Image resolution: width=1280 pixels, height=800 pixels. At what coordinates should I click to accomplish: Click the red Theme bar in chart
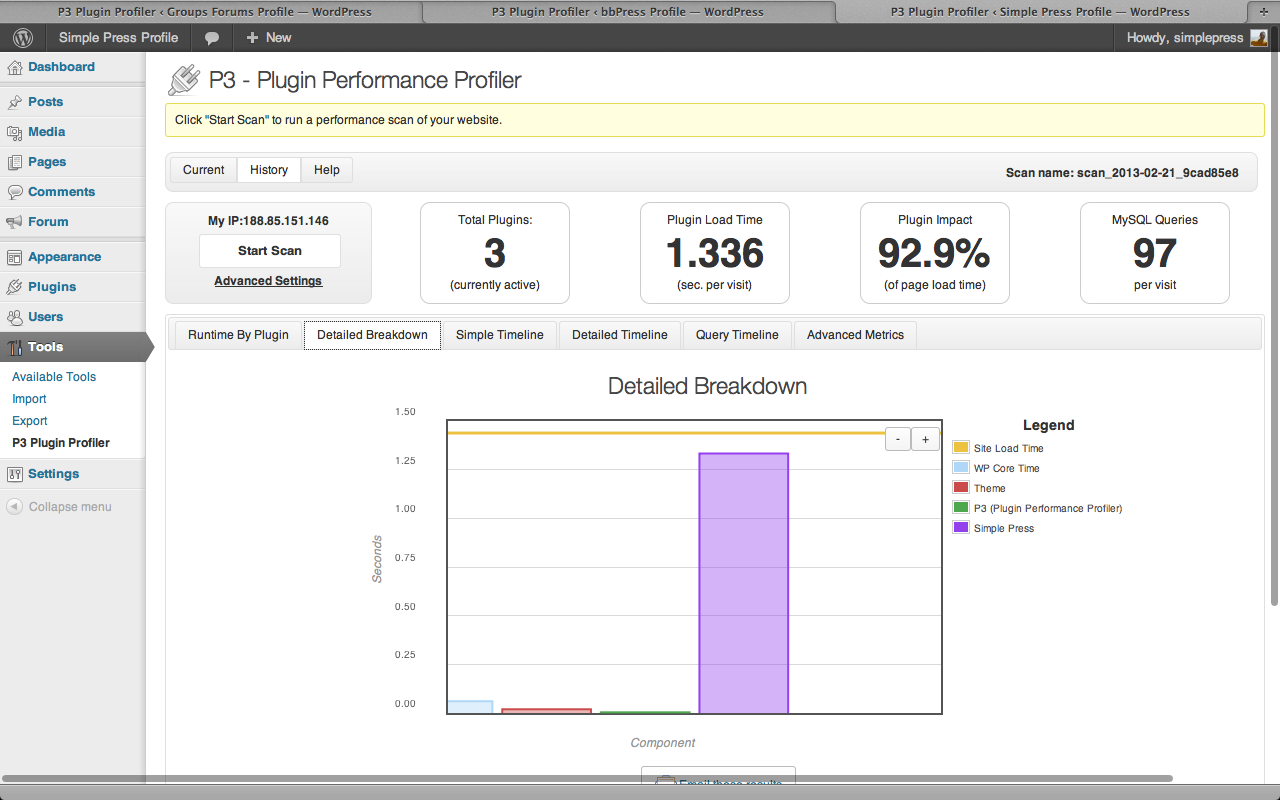(x=546, y=711)
